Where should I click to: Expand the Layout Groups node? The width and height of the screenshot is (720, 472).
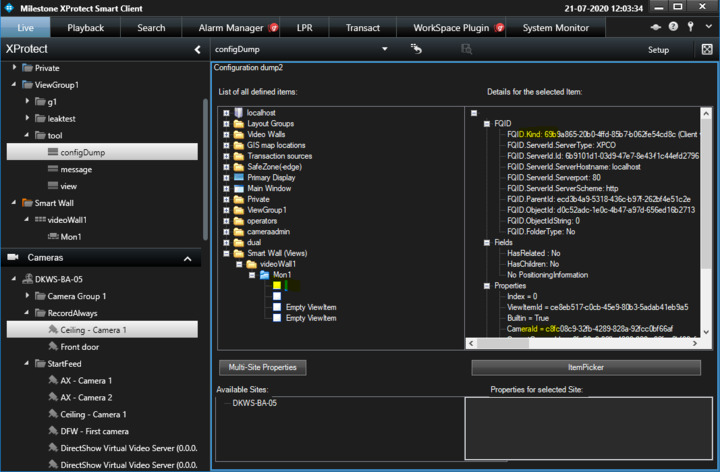click(x=227, y=123)
